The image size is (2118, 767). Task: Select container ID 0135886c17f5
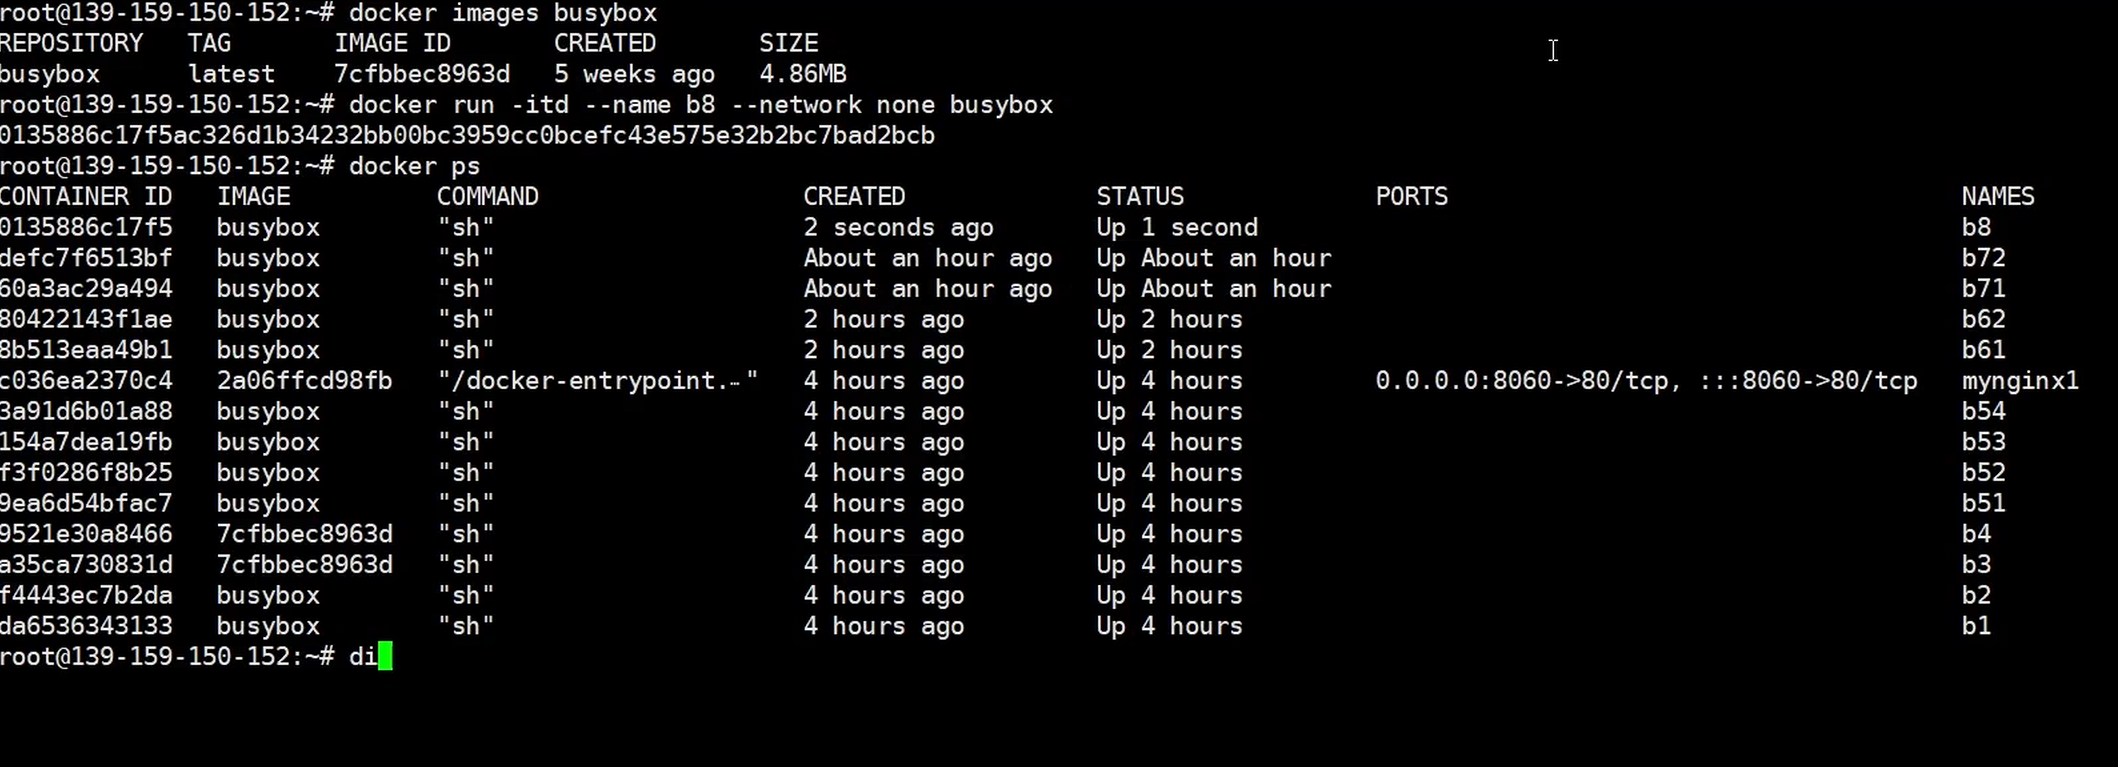click(86, 227)
